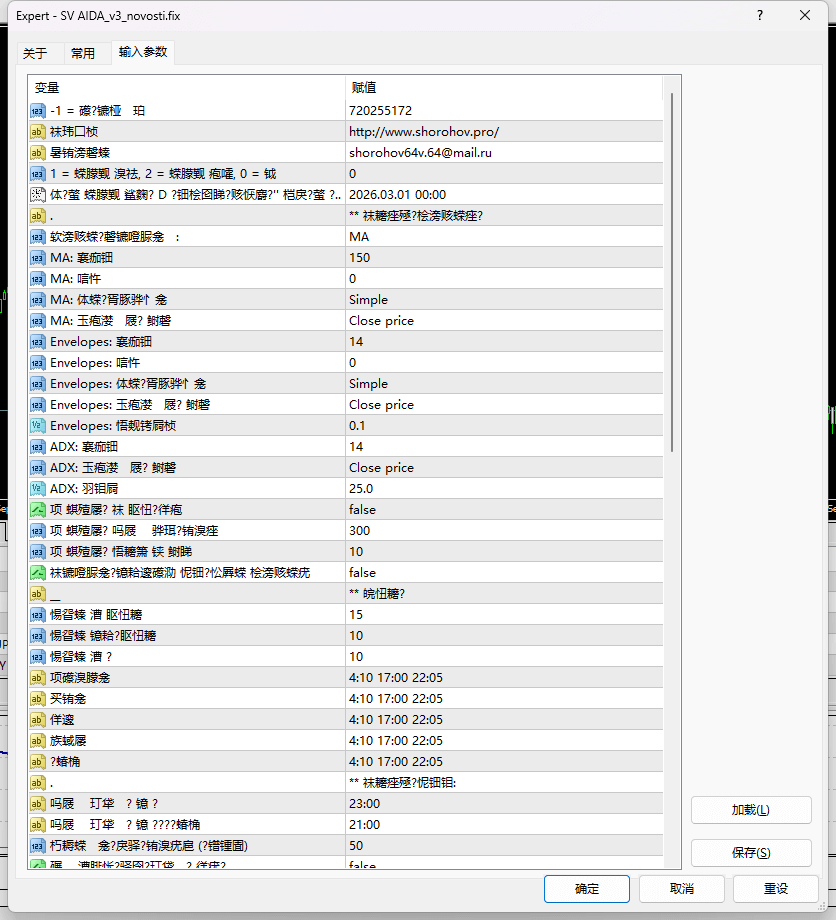Select the 21:00 time value

tap(505, 825)
